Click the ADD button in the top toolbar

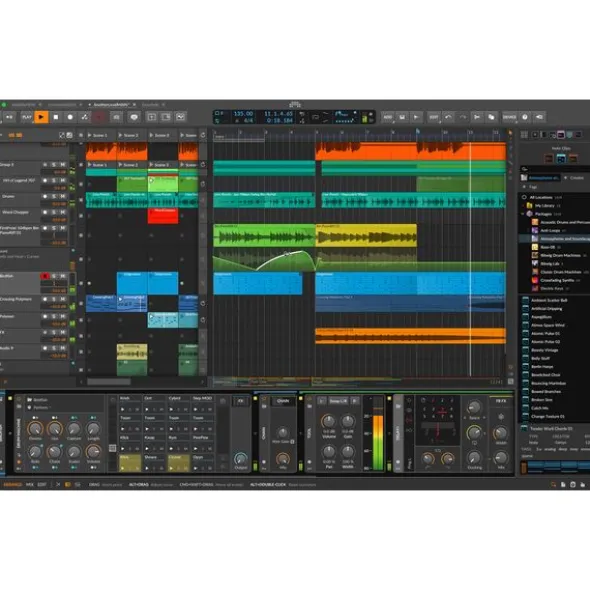click(x=388, y=117)
